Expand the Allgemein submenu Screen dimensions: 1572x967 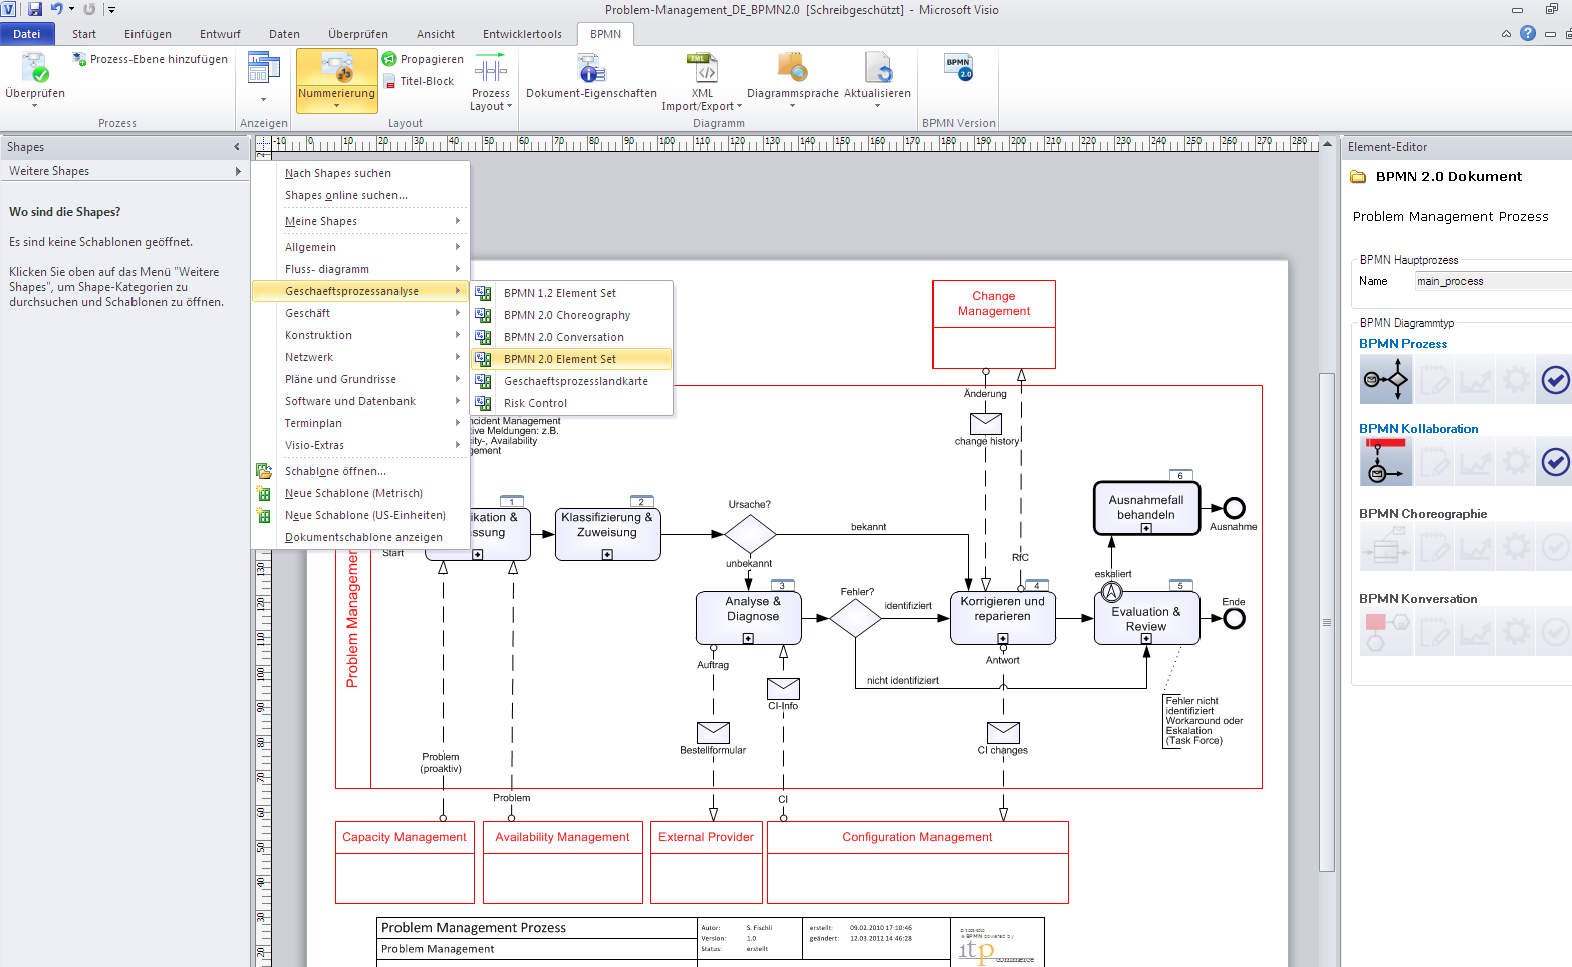(x=361, y=247)
